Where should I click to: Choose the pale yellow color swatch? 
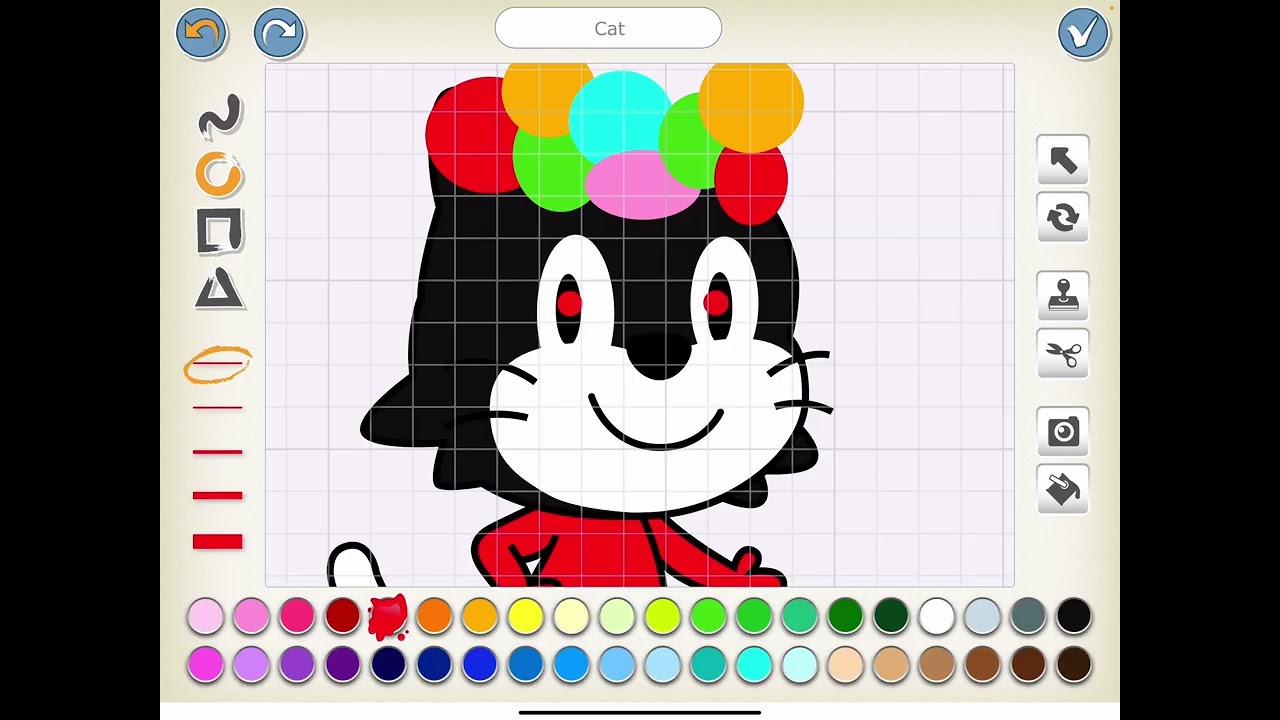click(571, 616)
